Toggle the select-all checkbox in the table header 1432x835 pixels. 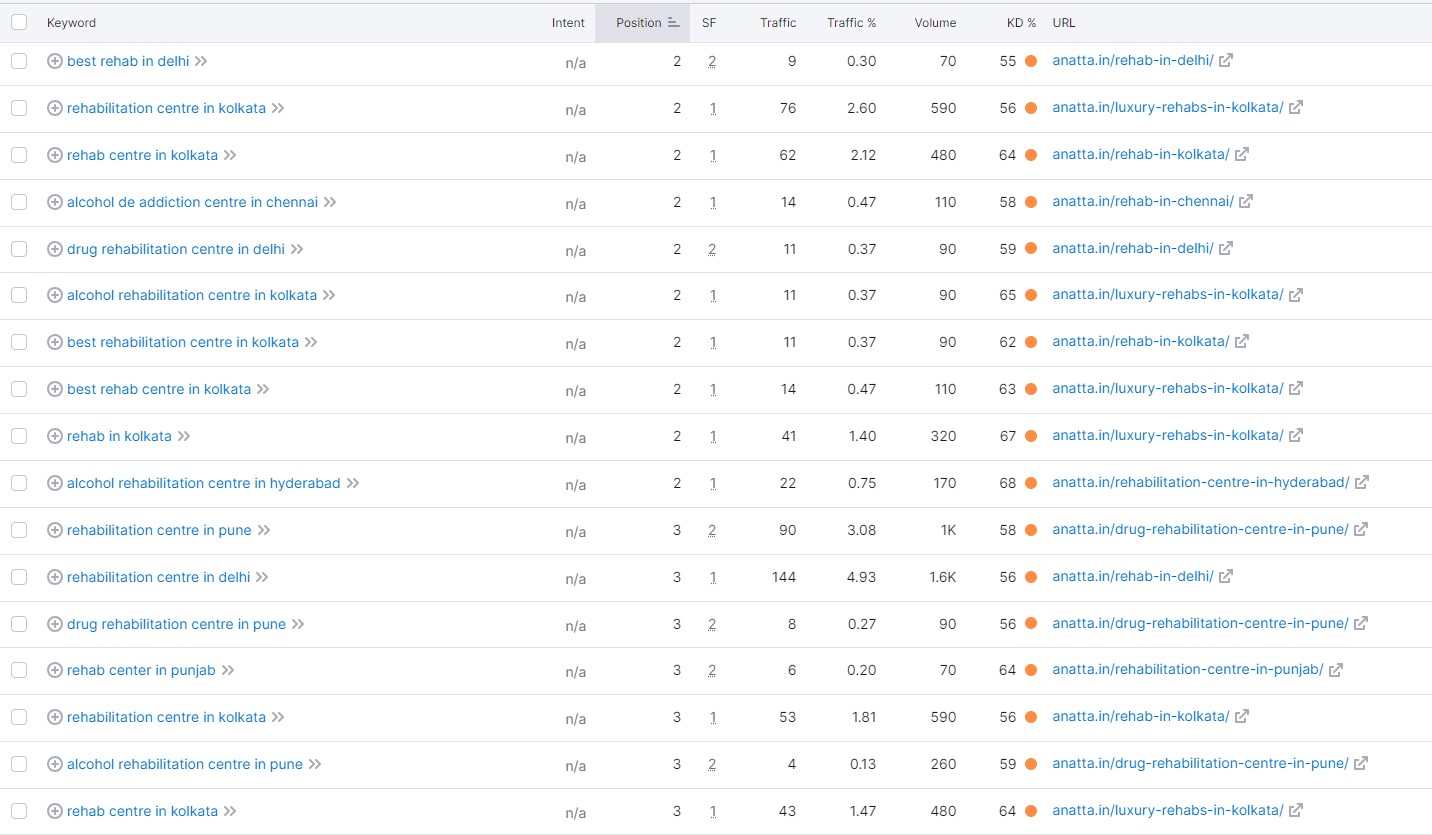(19, 22)
